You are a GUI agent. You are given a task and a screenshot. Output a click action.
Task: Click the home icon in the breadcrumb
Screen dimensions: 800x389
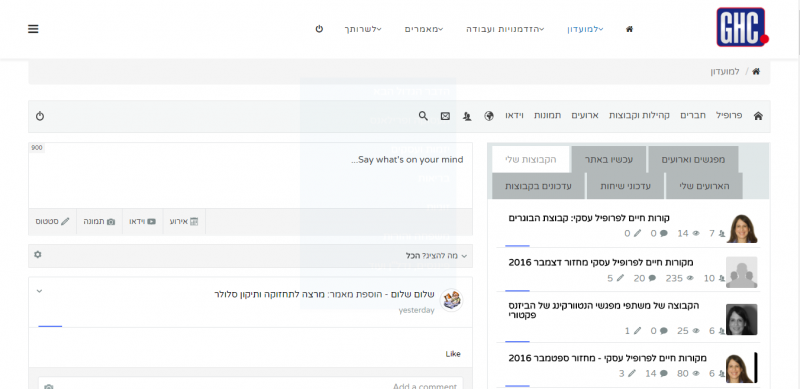[x=756, y=71]
